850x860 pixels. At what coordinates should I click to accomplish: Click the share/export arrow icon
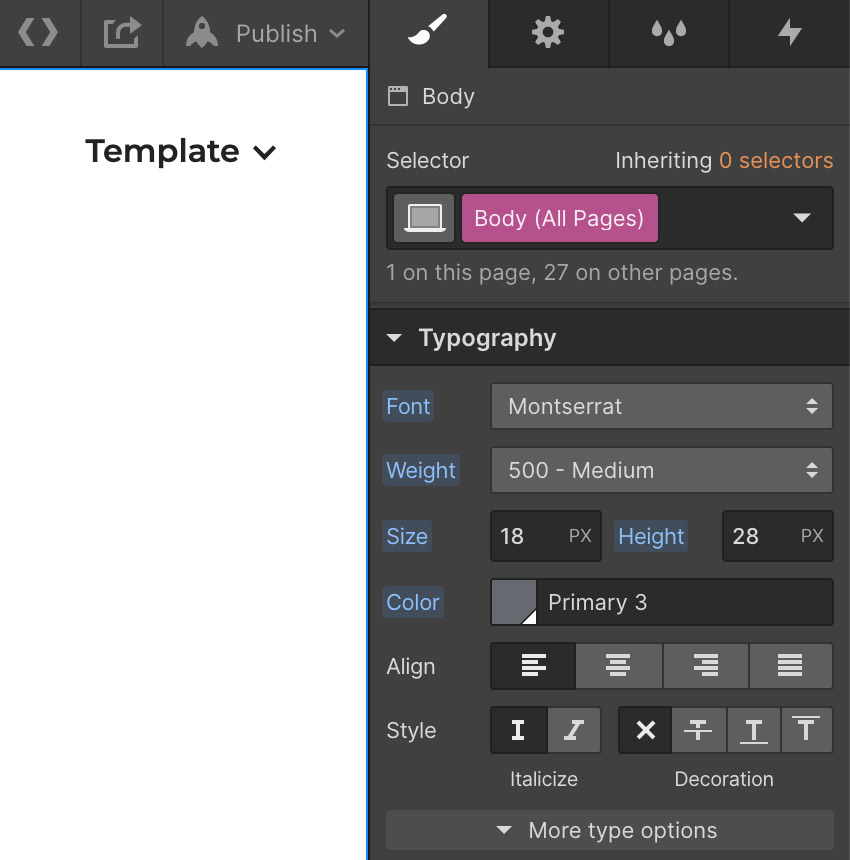pos(122,33)
